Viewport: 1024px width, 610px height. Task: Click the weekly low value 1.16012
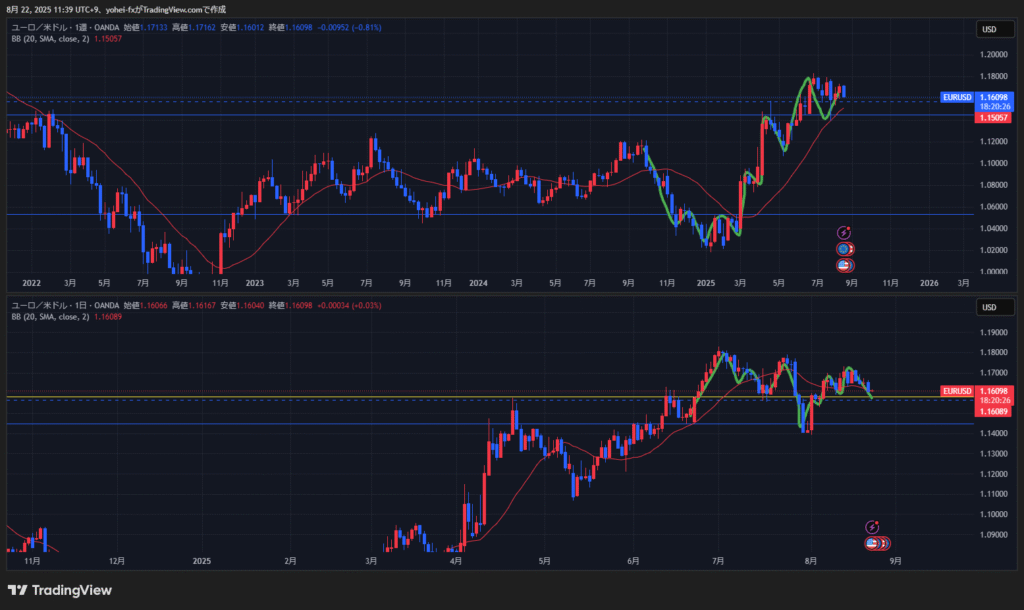(x=250, y=27)
